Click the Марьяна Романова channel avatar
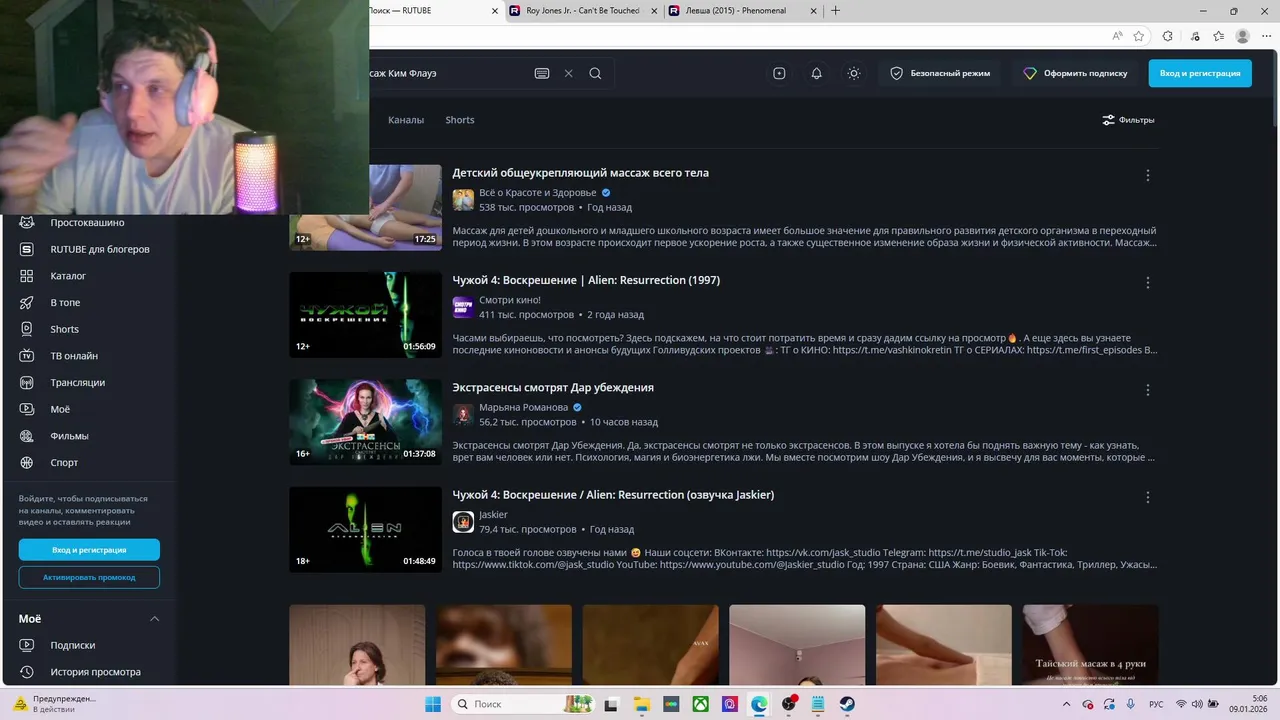The height and width of the screenshot is (720, 1280). click(463, 415)
